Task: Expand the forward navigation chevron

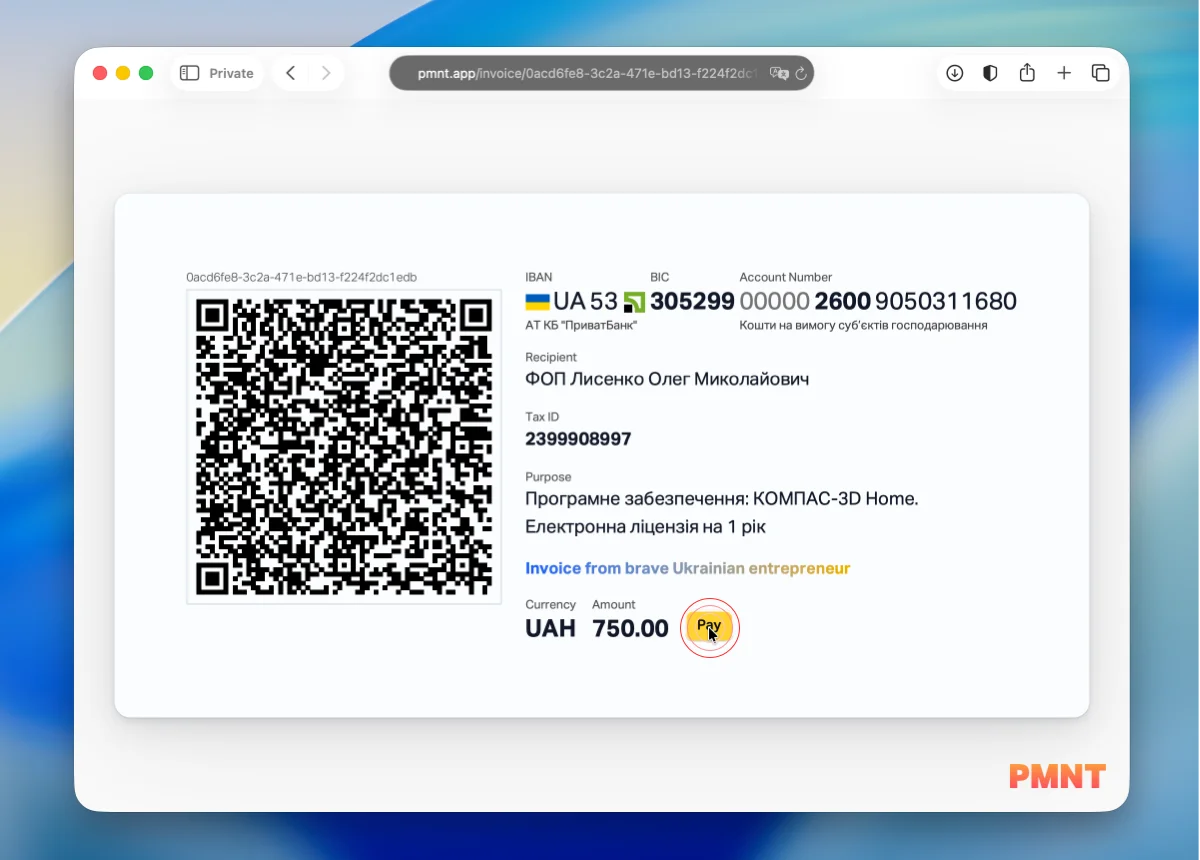Action: [x=326, y=72]
